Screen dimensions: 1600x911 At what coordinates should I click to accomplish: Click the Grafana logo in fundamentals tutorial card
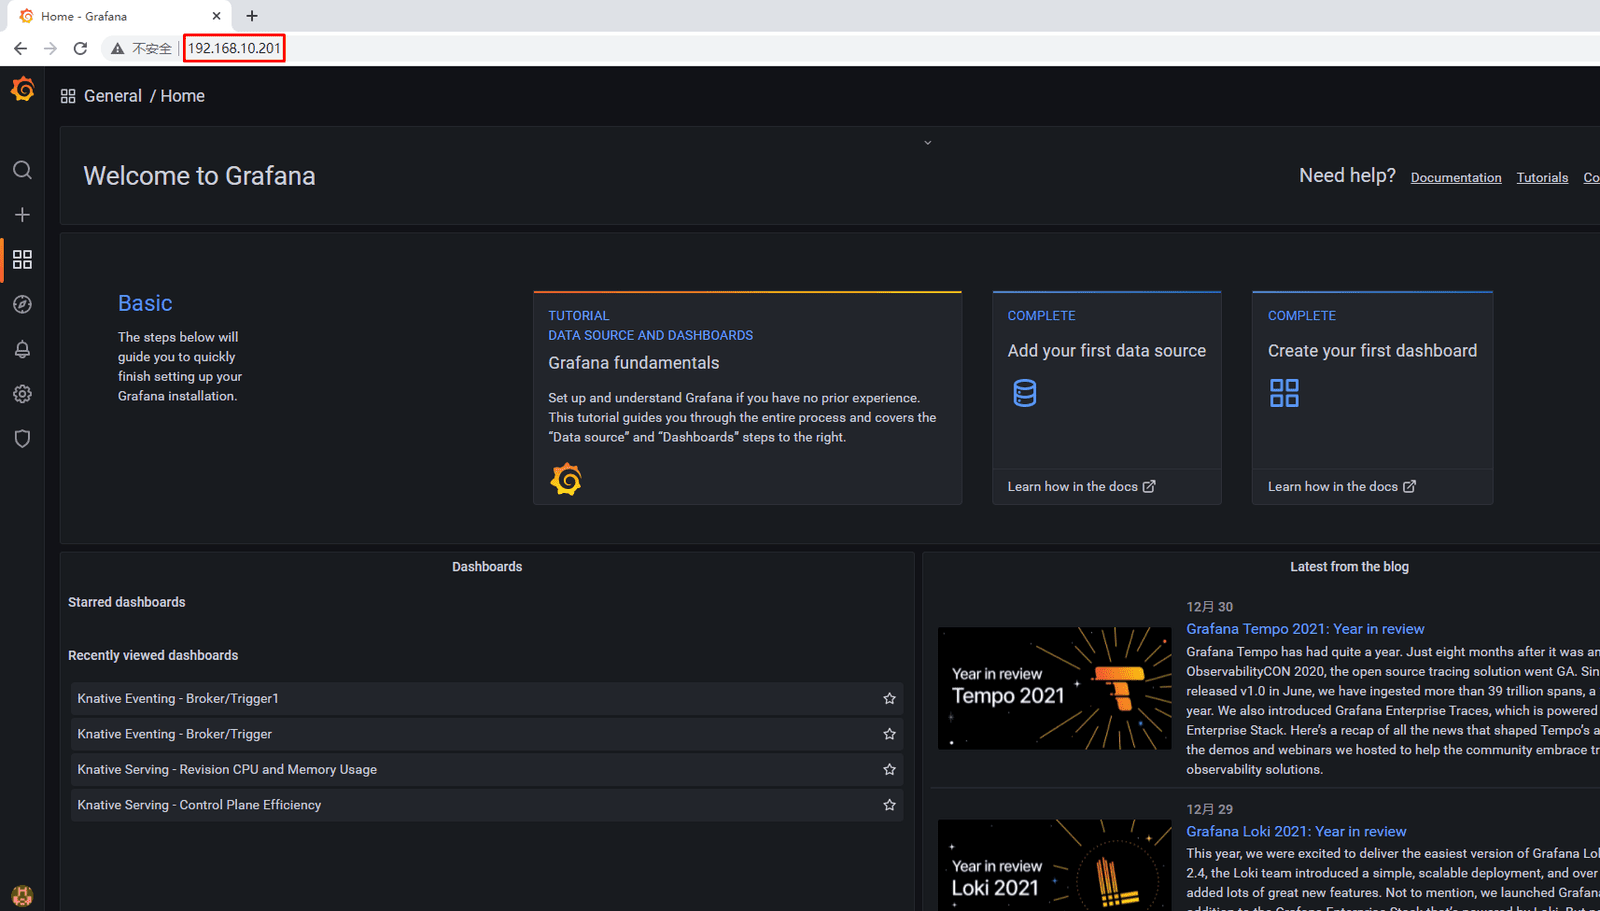tap(566, 480)
